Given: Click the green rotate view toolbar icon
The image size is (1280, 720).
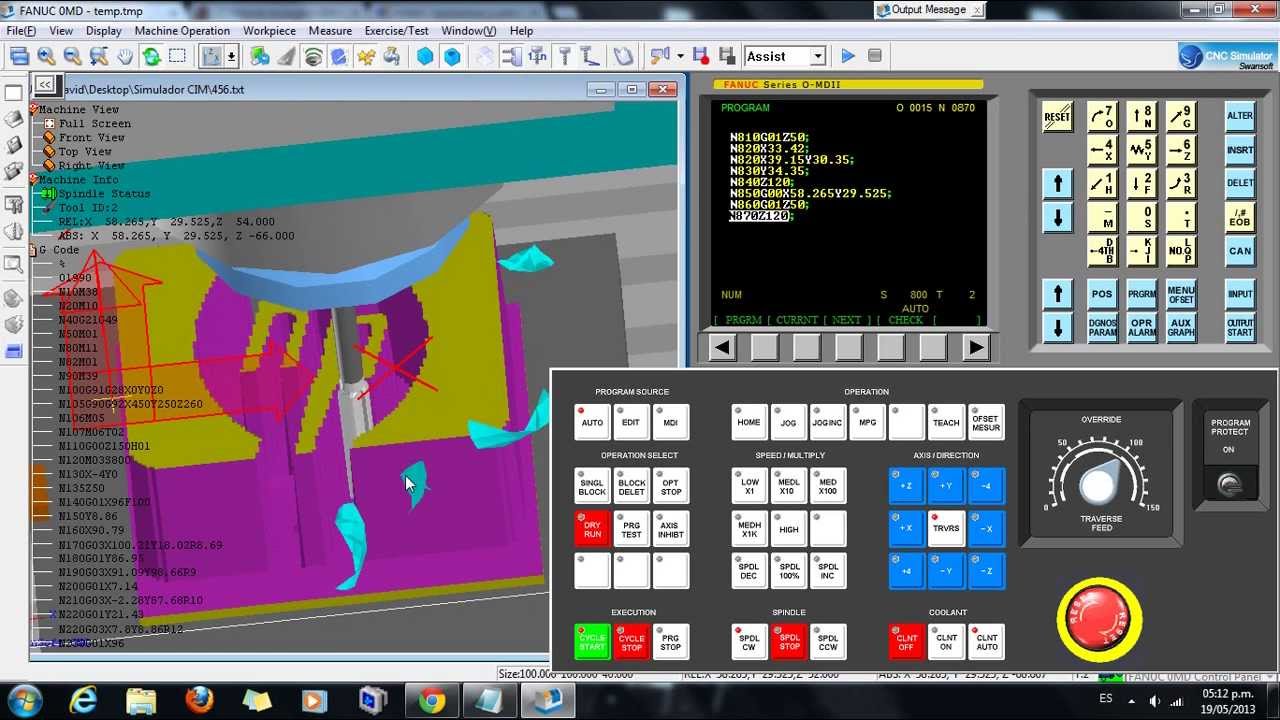Looking at the screenshot, I should [151, 57].
